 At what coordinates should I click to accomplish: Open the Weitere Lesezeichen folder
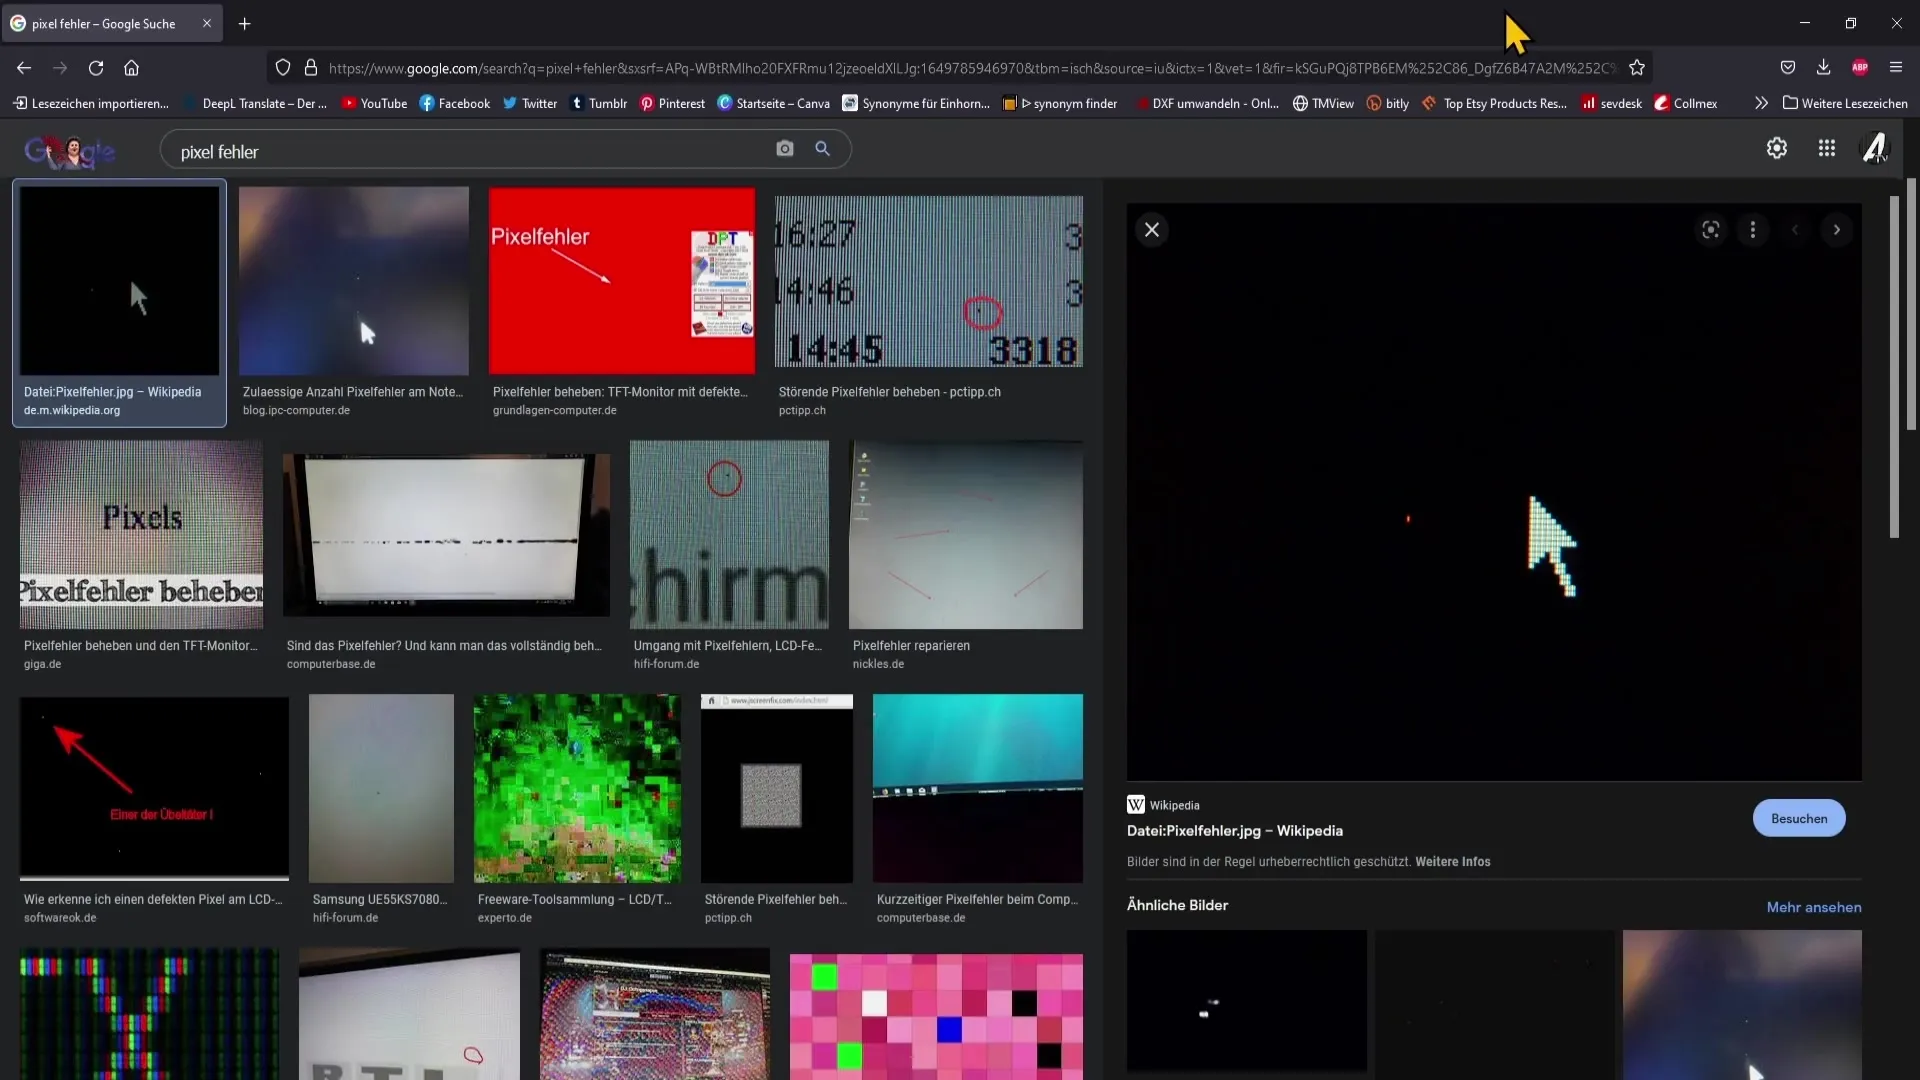click(1845, 103)
